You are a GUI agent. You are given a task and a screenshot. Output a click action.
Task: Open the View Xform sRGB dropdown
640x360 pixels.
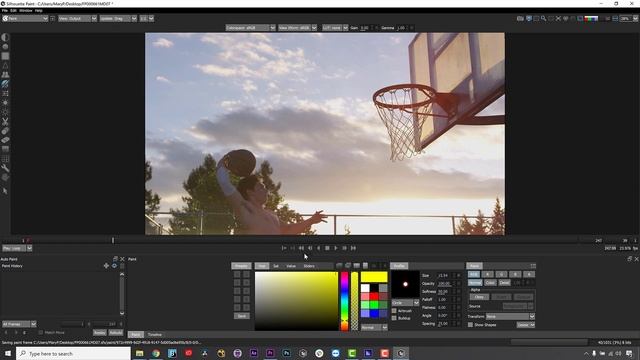click(298, 28)
